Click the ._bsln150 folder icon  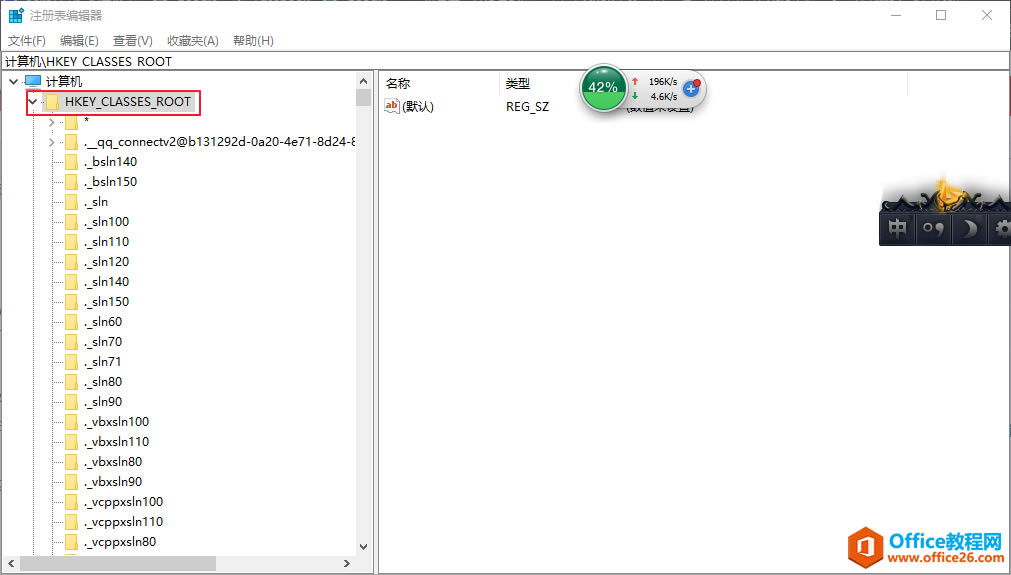[72, 182]
